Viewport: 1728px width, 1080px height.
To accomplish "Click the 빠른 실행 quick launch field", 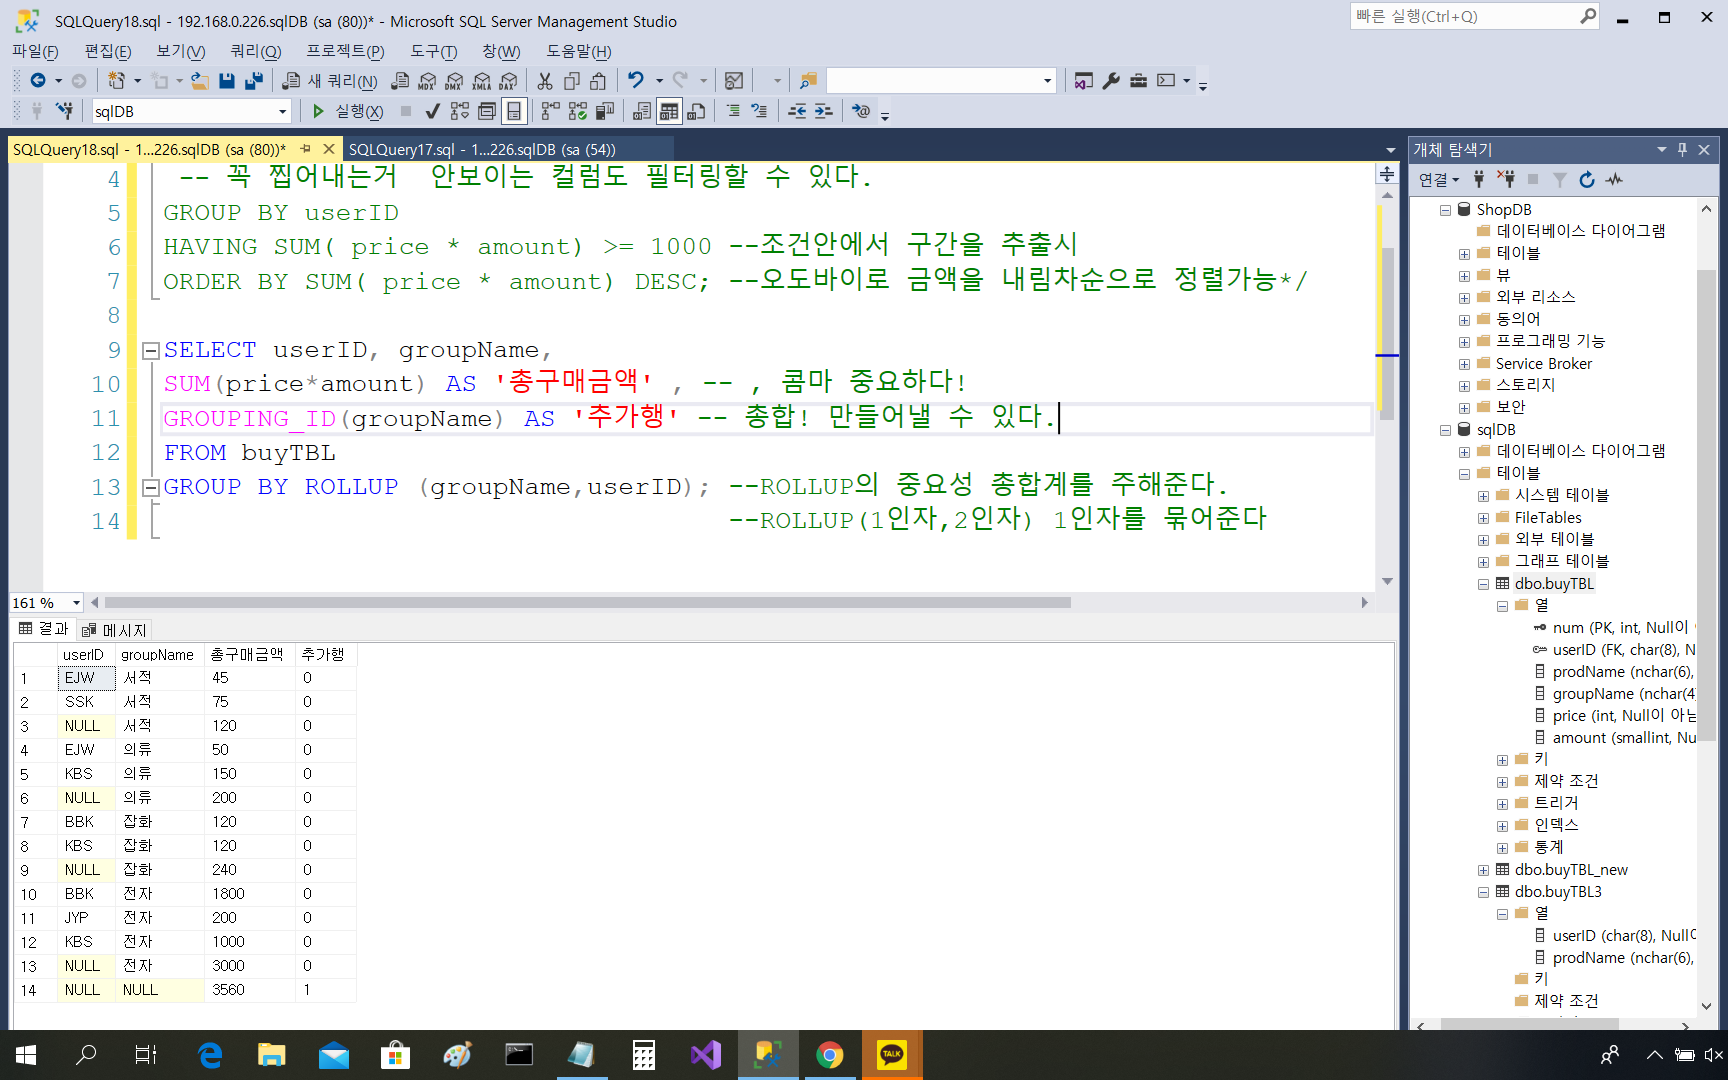I will [1474, 17].
